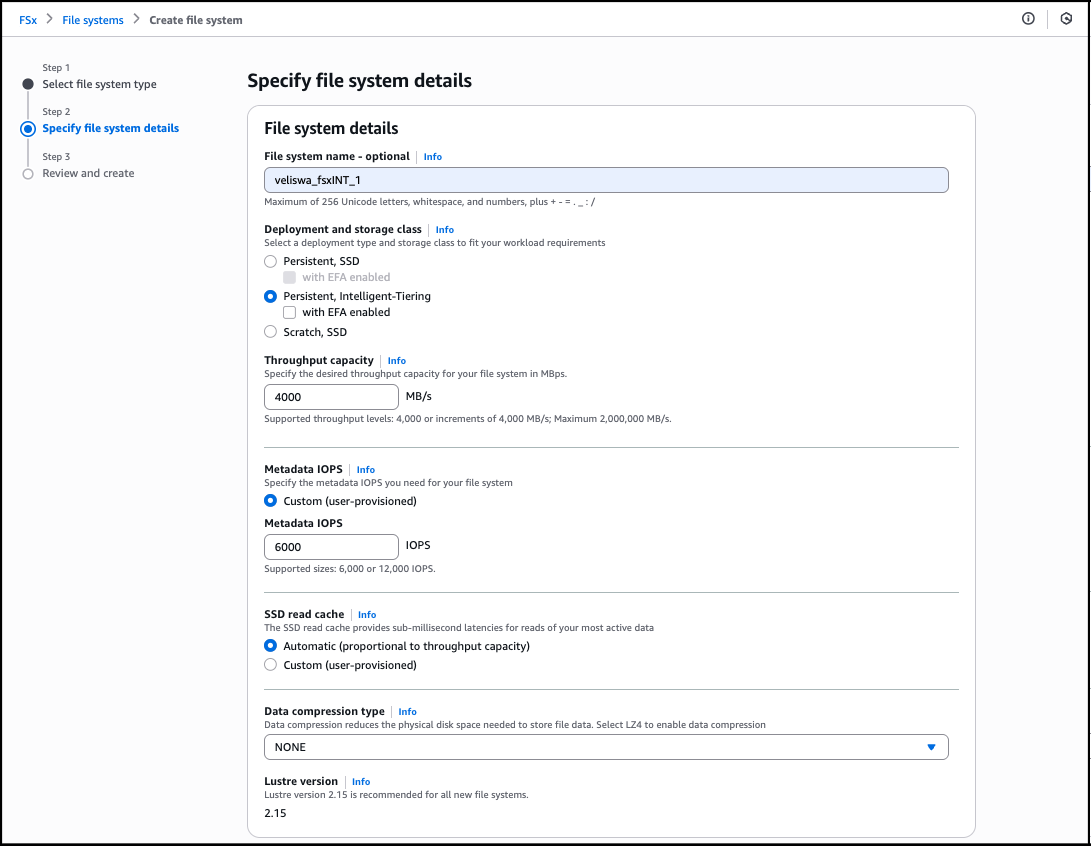The width and height of the screenshot is (1091, 846).
Task: Open Info link for File system name
Action: pos(432,157)
